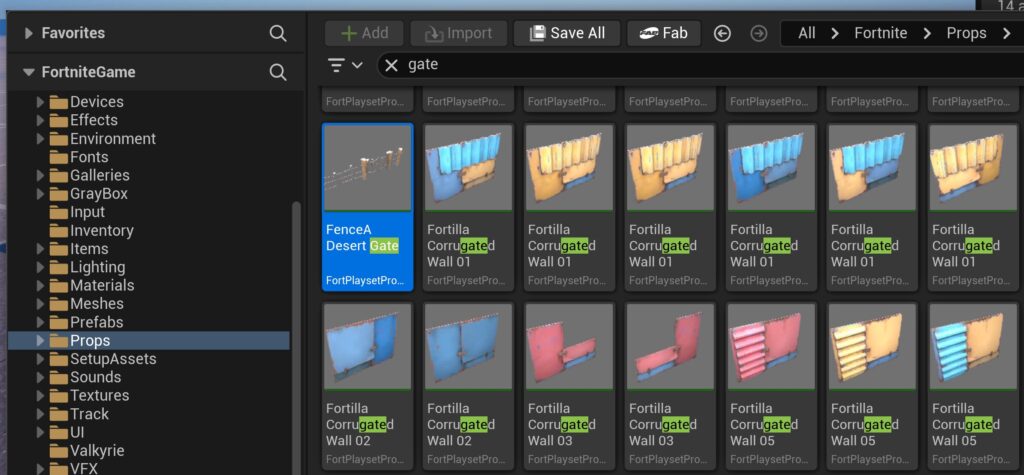Image resolution: width=1024 pixels, height=475 pixels.
Task: Expand the Environment folder arrow
Action: pos(41,139)
